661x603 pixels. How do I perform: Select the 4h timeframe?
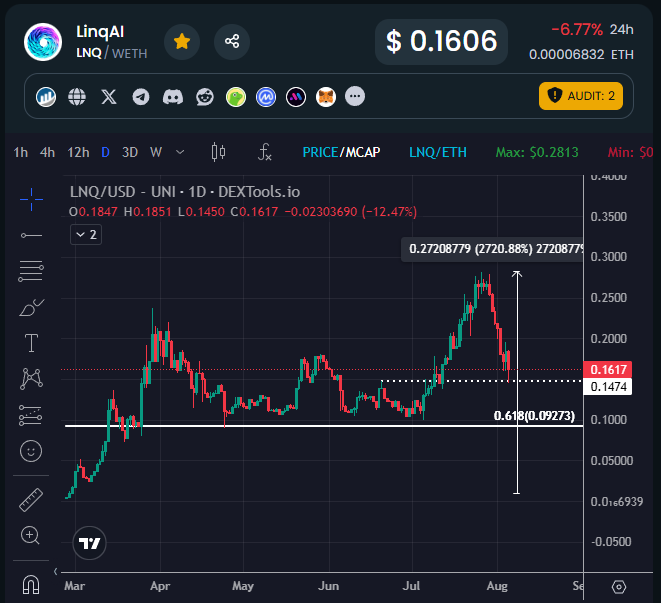(x=47, y=152)
